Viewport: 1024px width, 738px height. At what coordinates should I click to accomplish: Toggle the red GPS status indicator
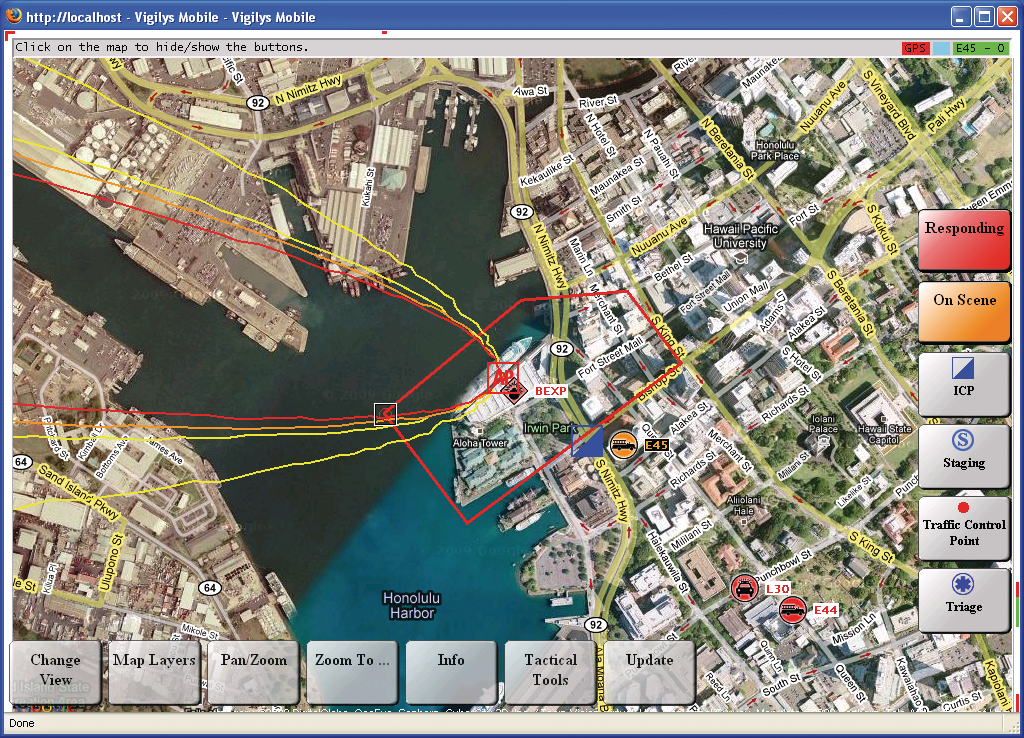pos(915,48)
